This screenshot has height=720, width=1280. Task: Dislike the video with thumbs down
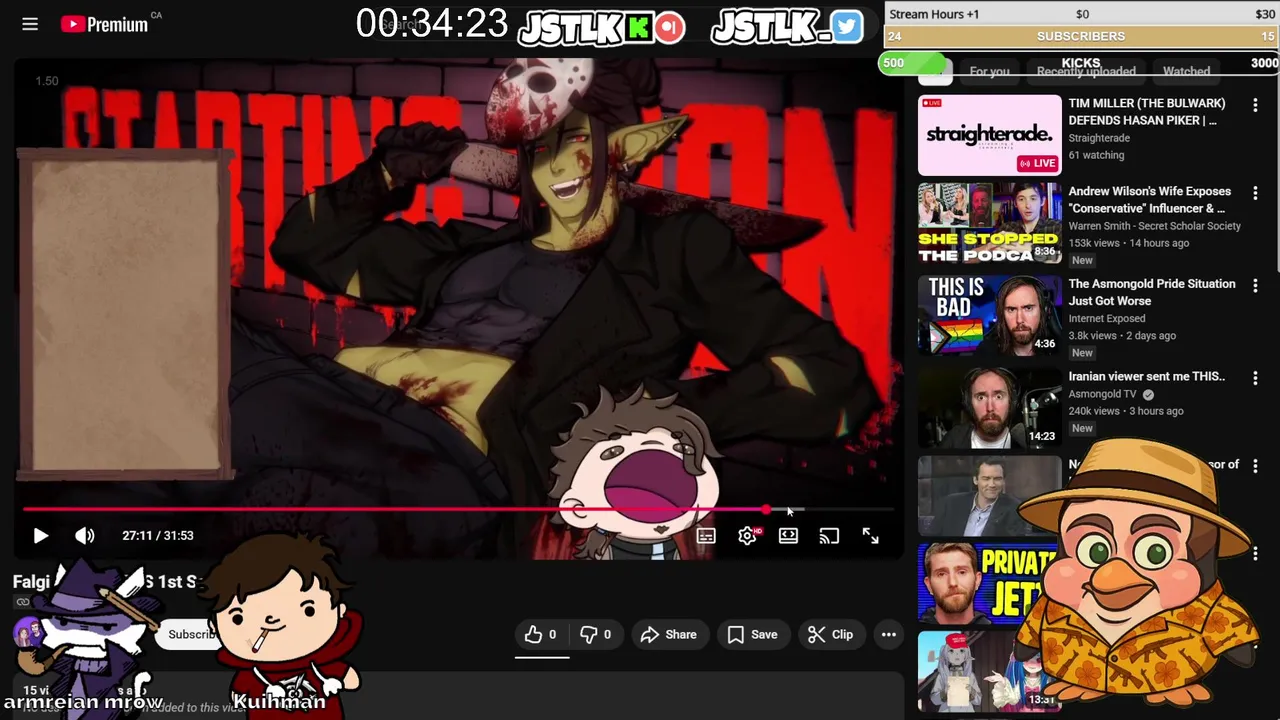(596, 634)
